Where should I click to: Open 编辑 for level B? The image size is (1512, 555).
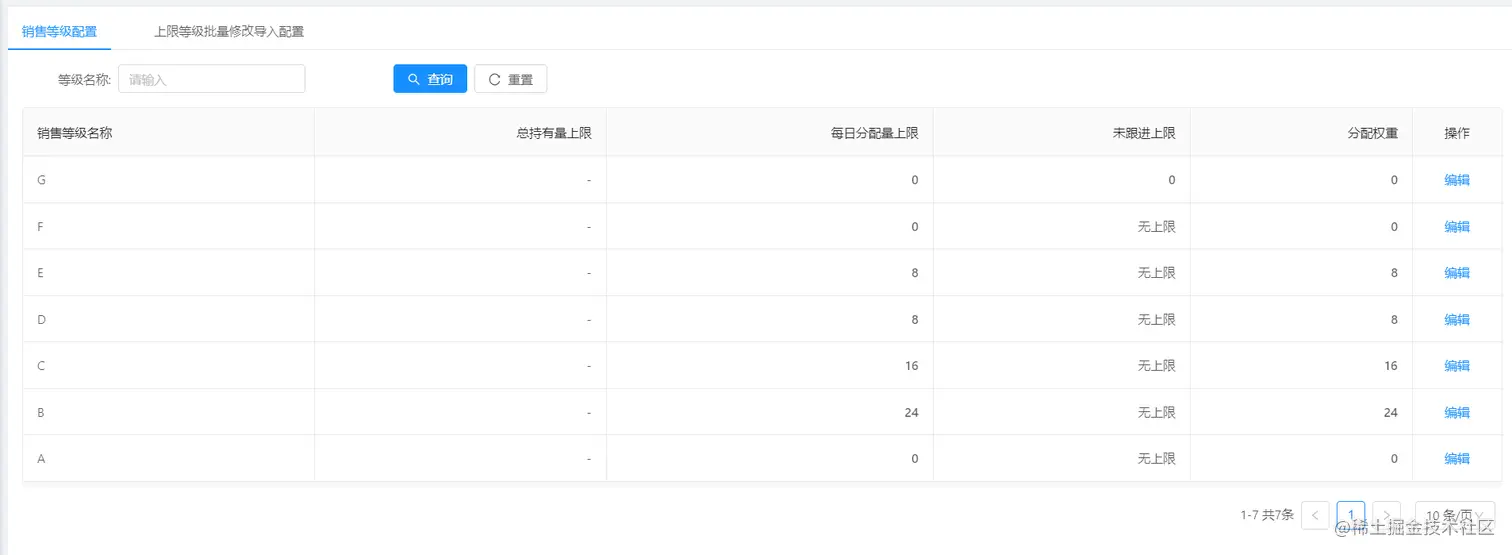(1456, 413)
